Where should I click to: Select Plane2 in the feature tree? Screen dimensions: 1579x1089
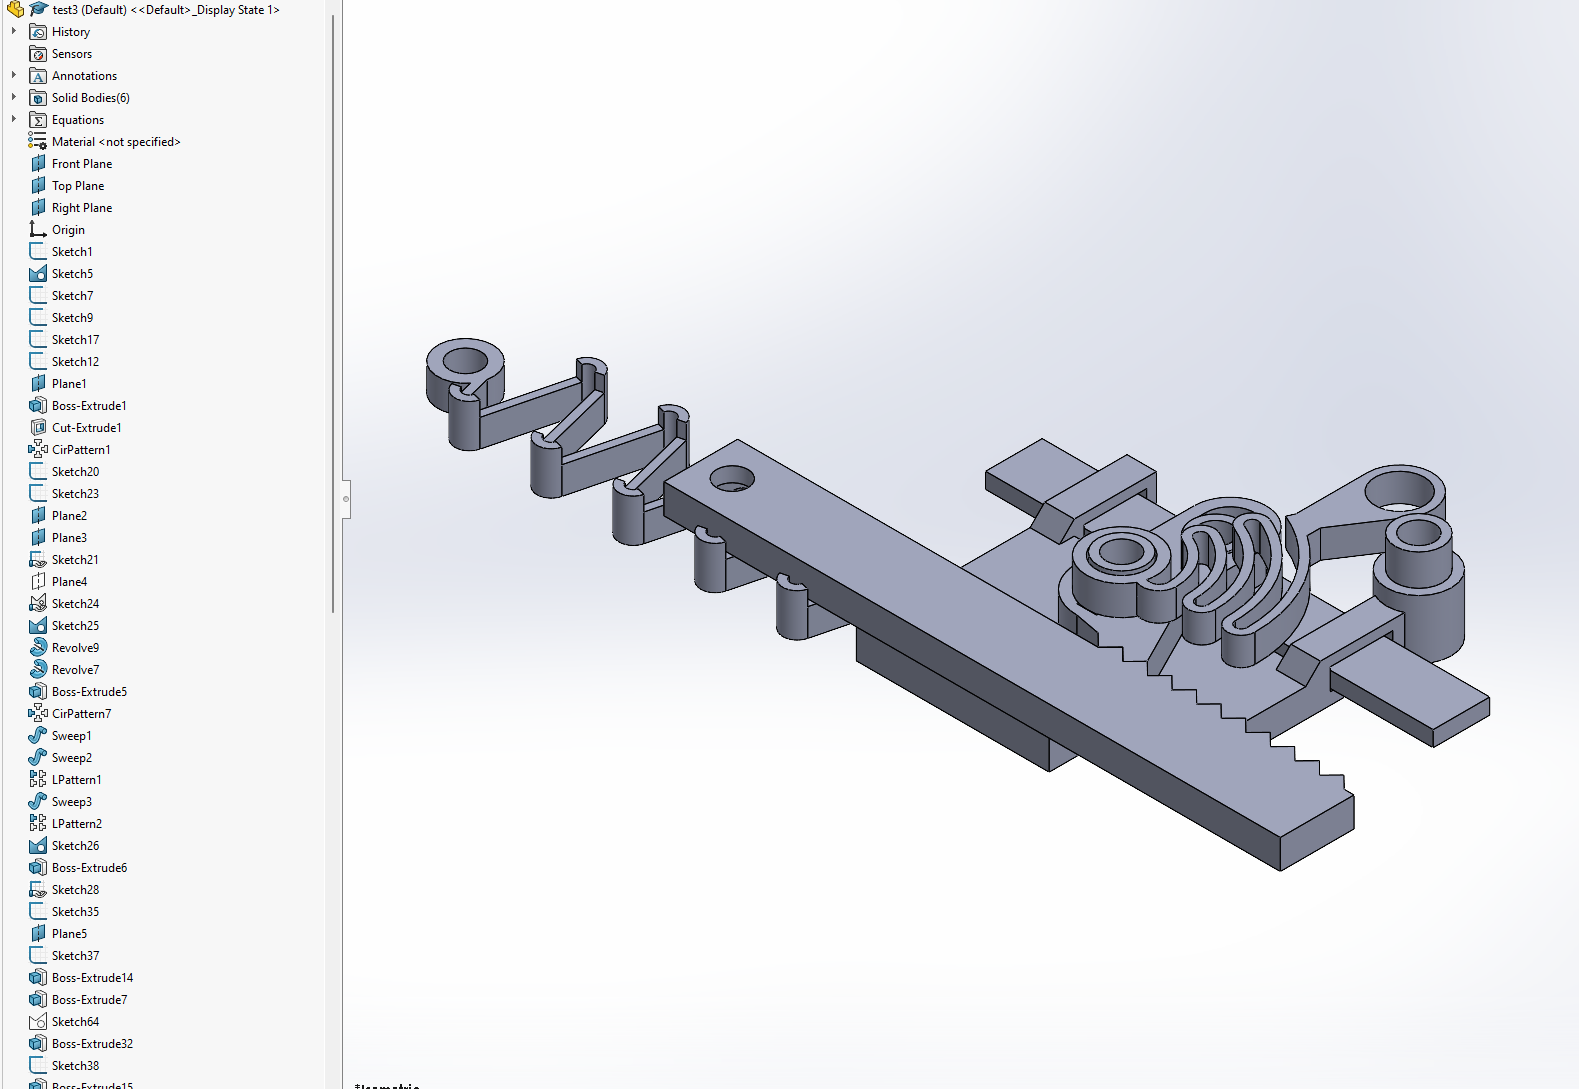point(69,516)
